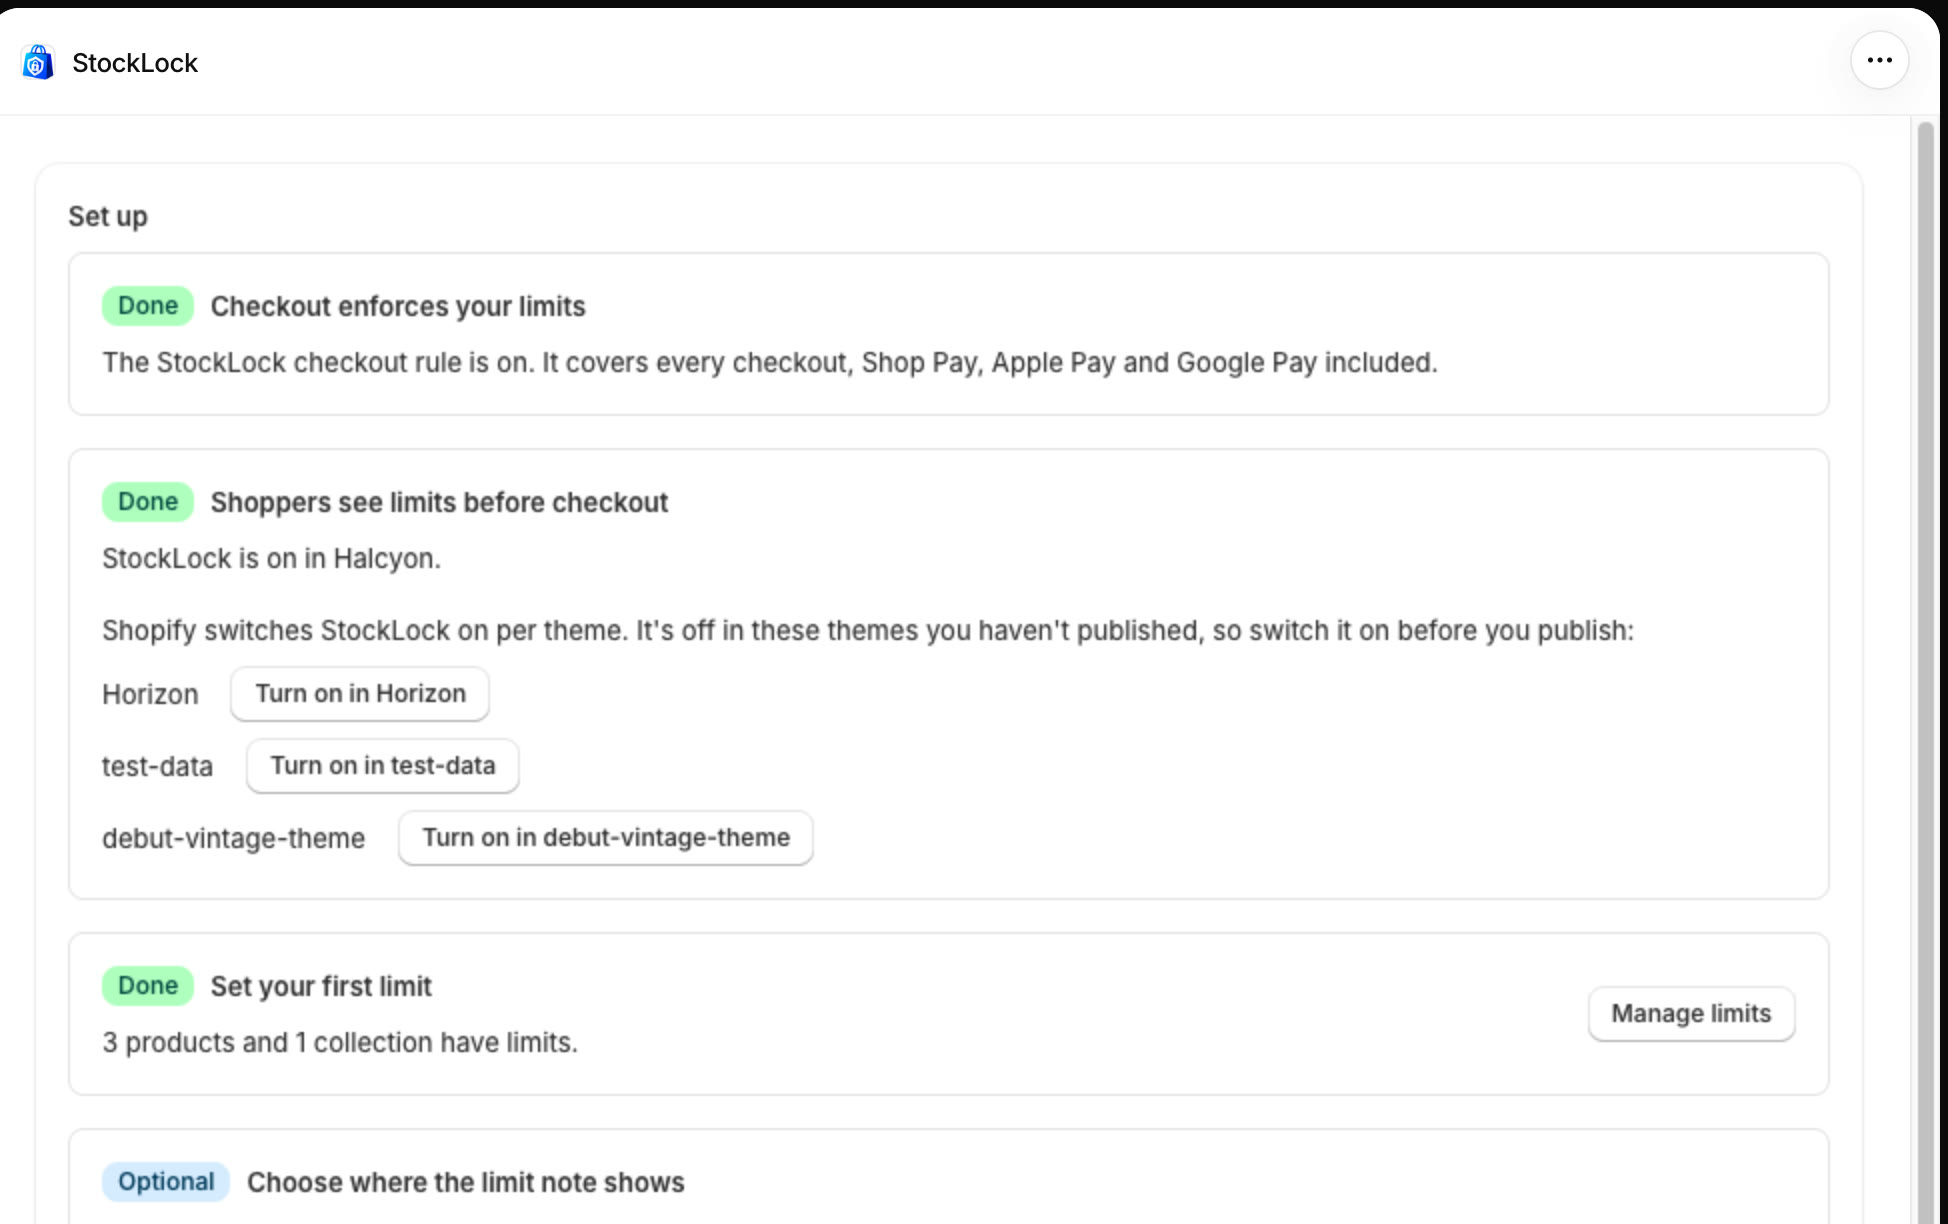Click Choose where the limit note shows heading
This screenshot has width=1948, height=1224.
tap(466, 1182)
